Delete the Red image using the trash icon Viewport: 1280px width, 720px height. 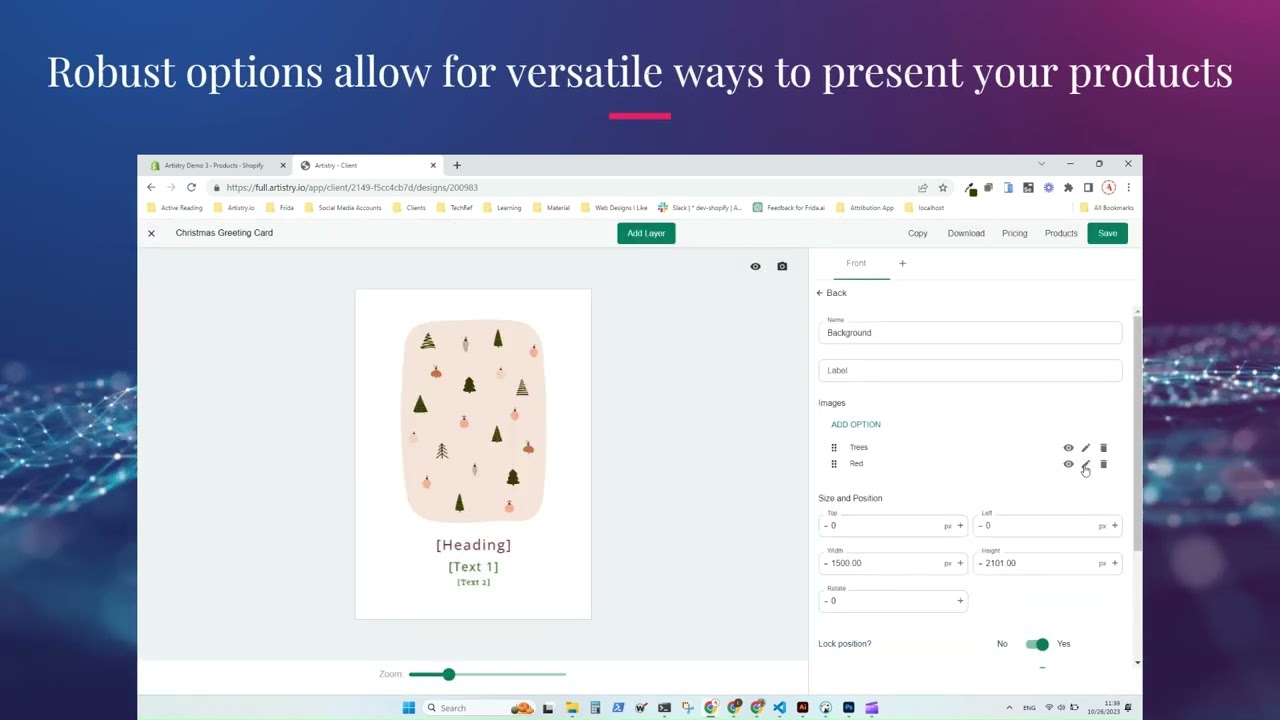pos(1104,463)
